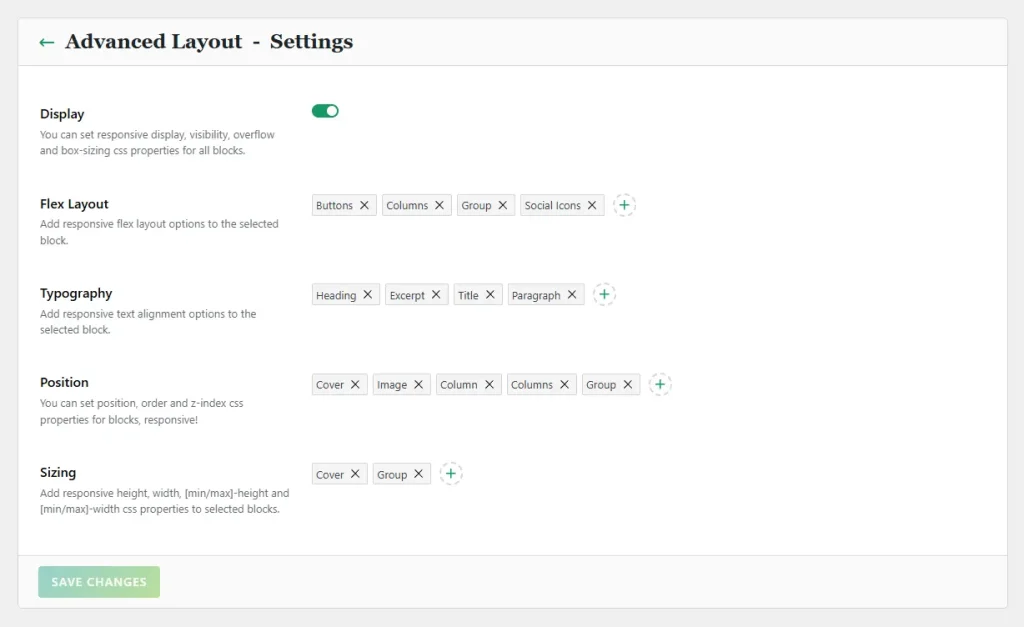The height and width of the screenshot is (627, 1024).
Task: Add a block to Sizing
Action: pyautogui.click(x=451, y=474)
